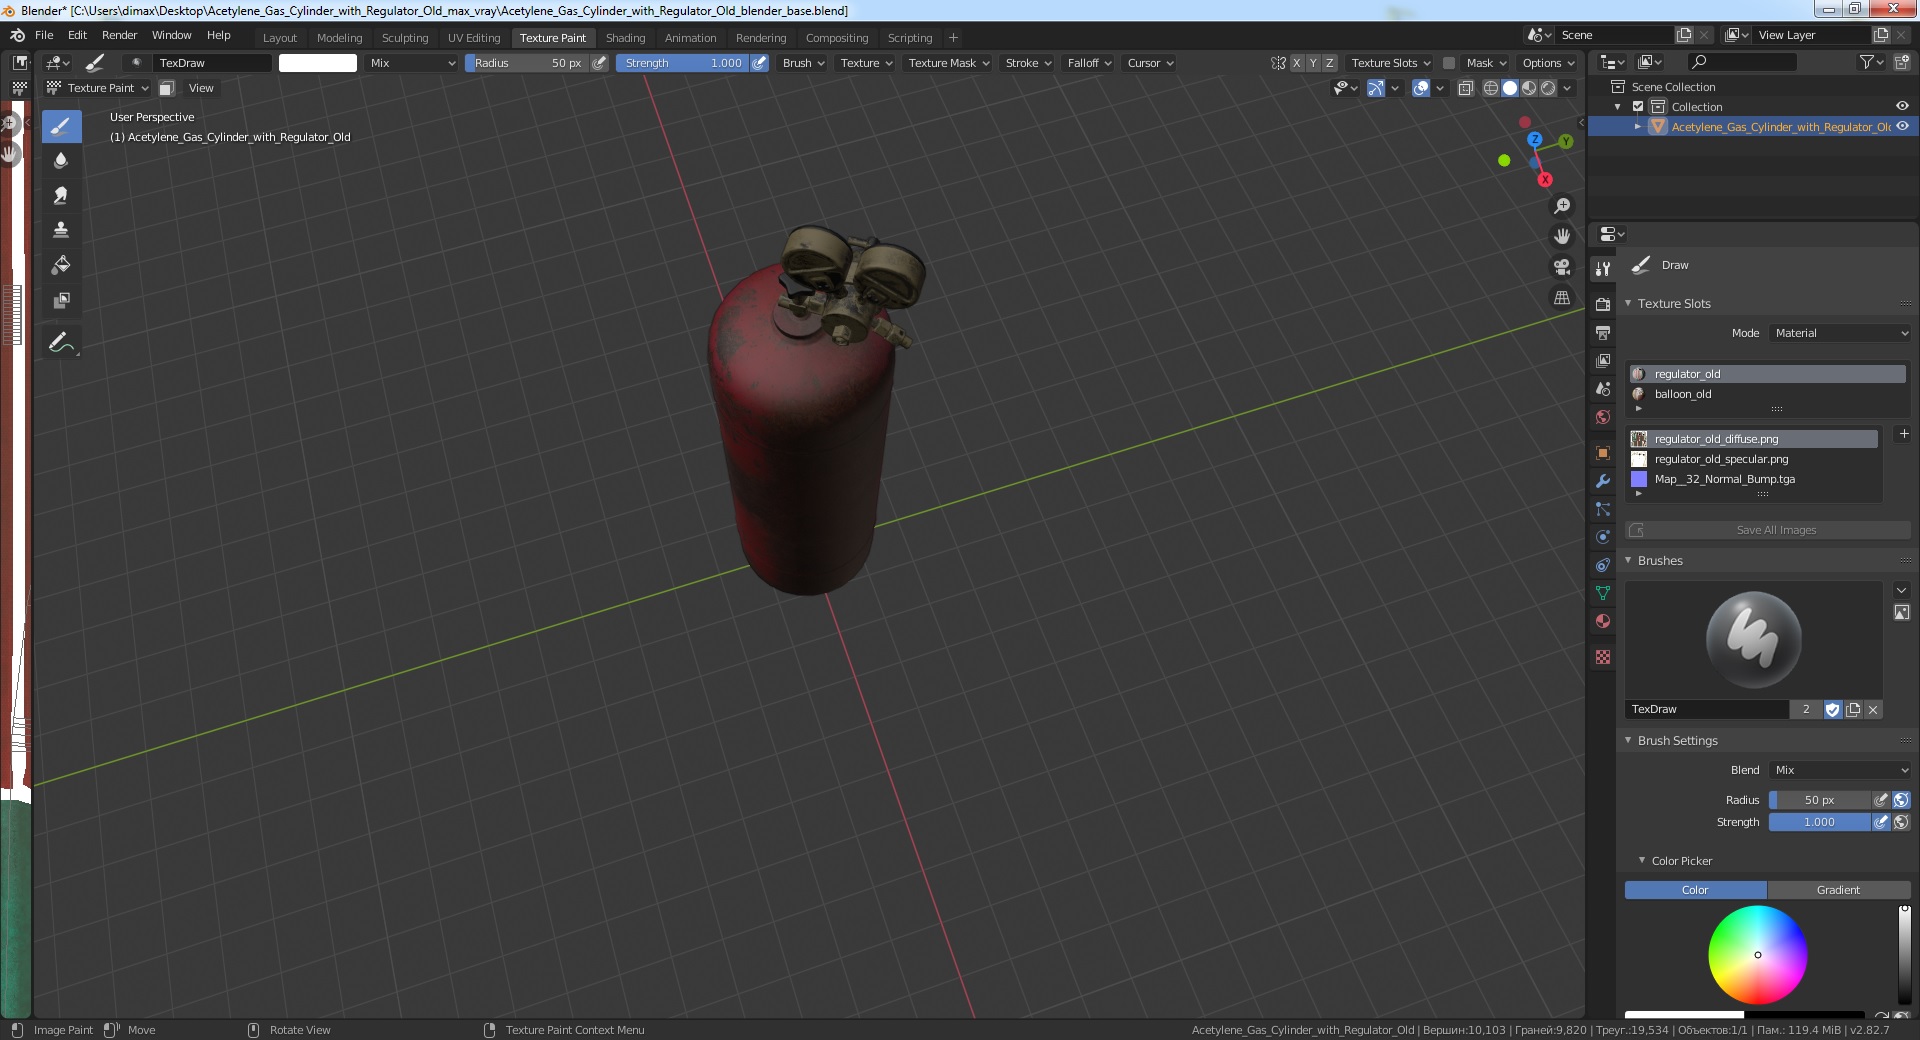Toggle Y axis symmetry
This screenshot has width=1920, height=1040.
pyautogui.click(x=1313, y=63)
